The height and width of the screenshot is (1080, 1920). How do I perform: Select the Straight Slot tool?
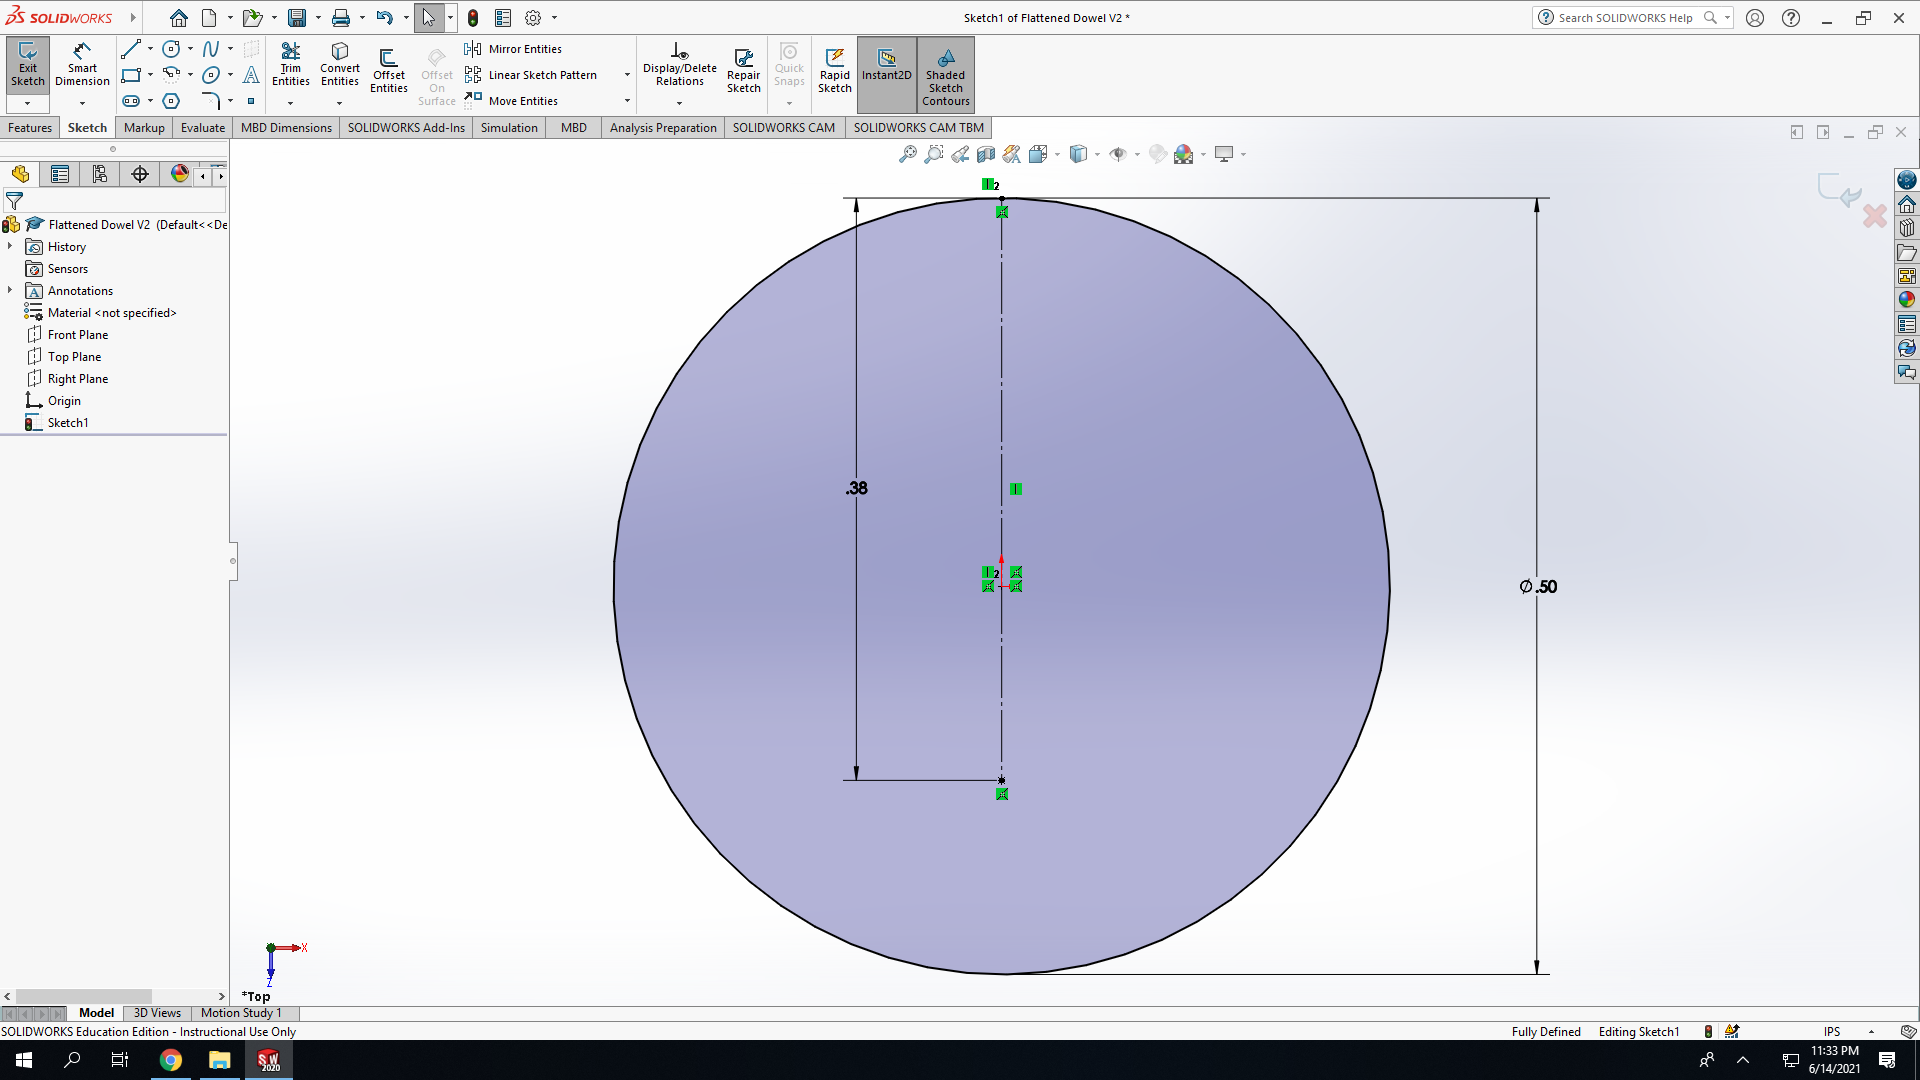click(x=131, y=101)
